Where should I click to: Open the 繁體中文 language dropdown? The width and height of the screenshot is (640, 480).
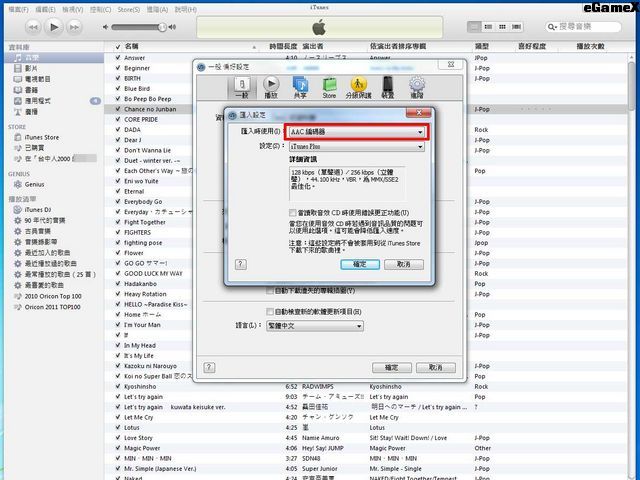pos(314,326)
